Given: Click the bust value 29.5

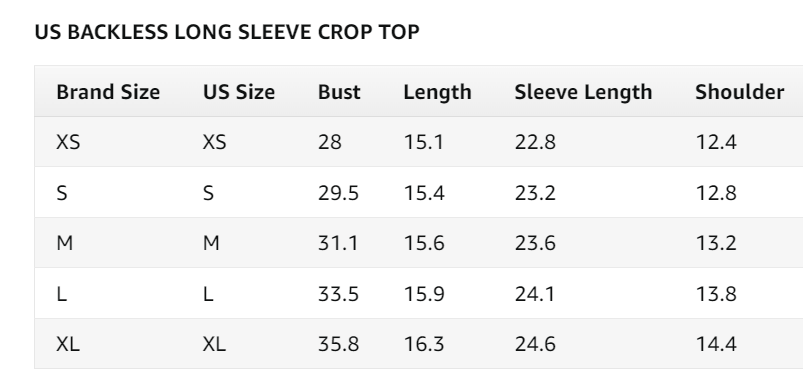Looking at the screenshot, I should pos(338,193).
